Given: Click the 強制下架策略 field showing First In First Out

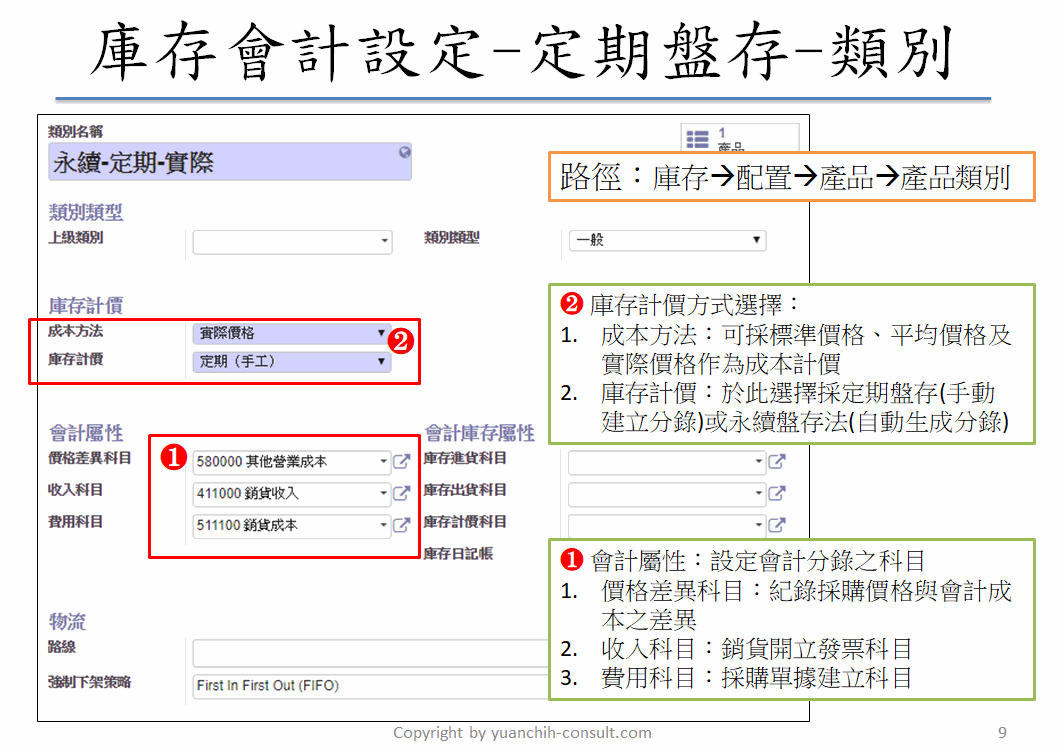Looking at the screenshot, I should (x=370, y=686).
